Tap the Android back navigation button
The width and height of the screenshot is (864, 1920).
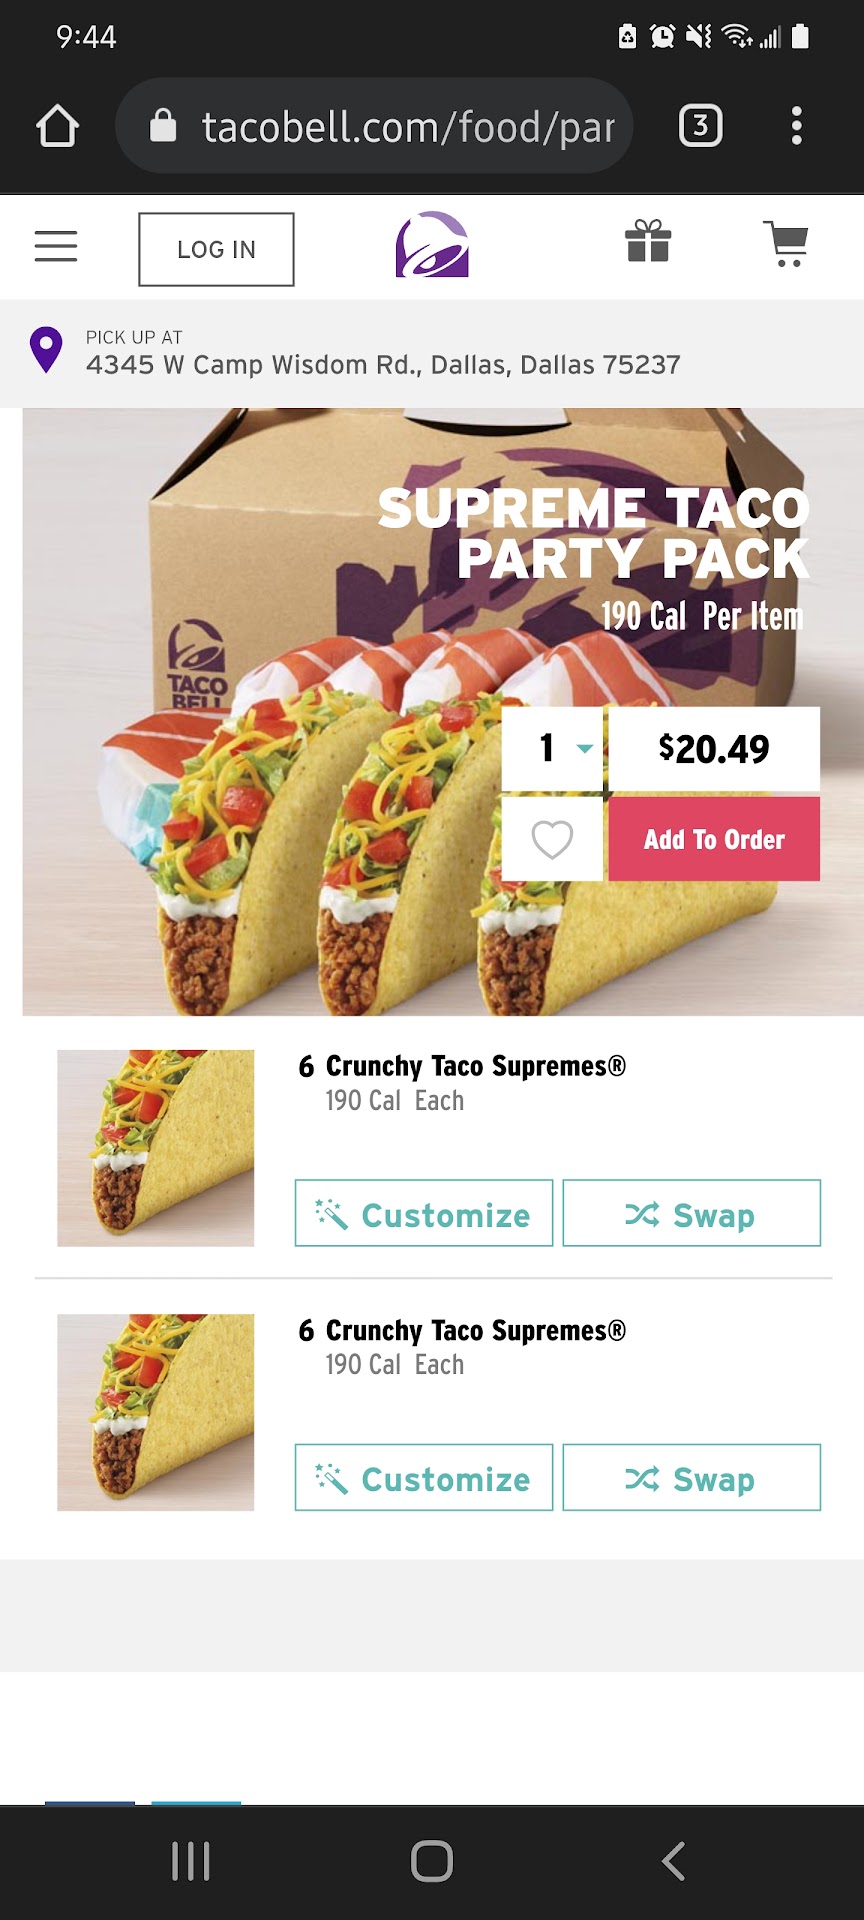click(674, 1861)
